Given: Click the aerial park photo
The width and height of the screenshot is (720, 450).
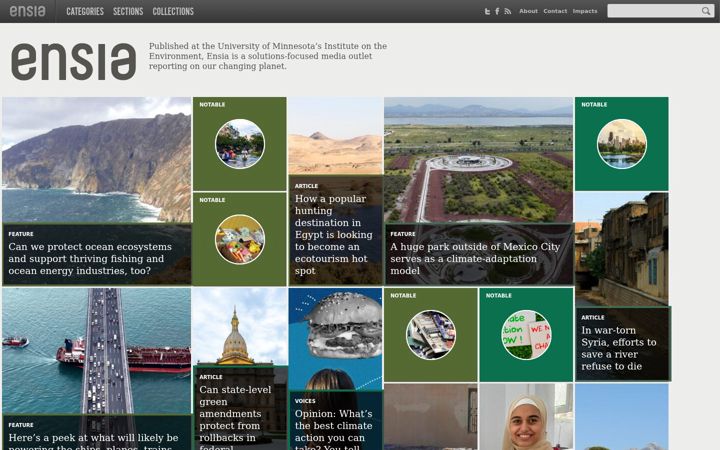Looking at the screenshot, I should point(479,160).
